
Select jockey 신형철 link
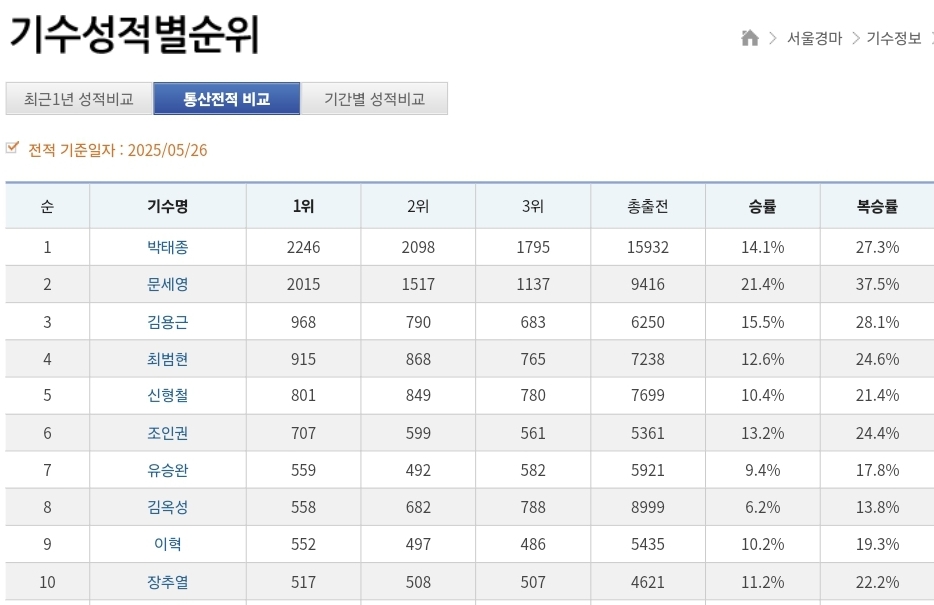(167, 395)
